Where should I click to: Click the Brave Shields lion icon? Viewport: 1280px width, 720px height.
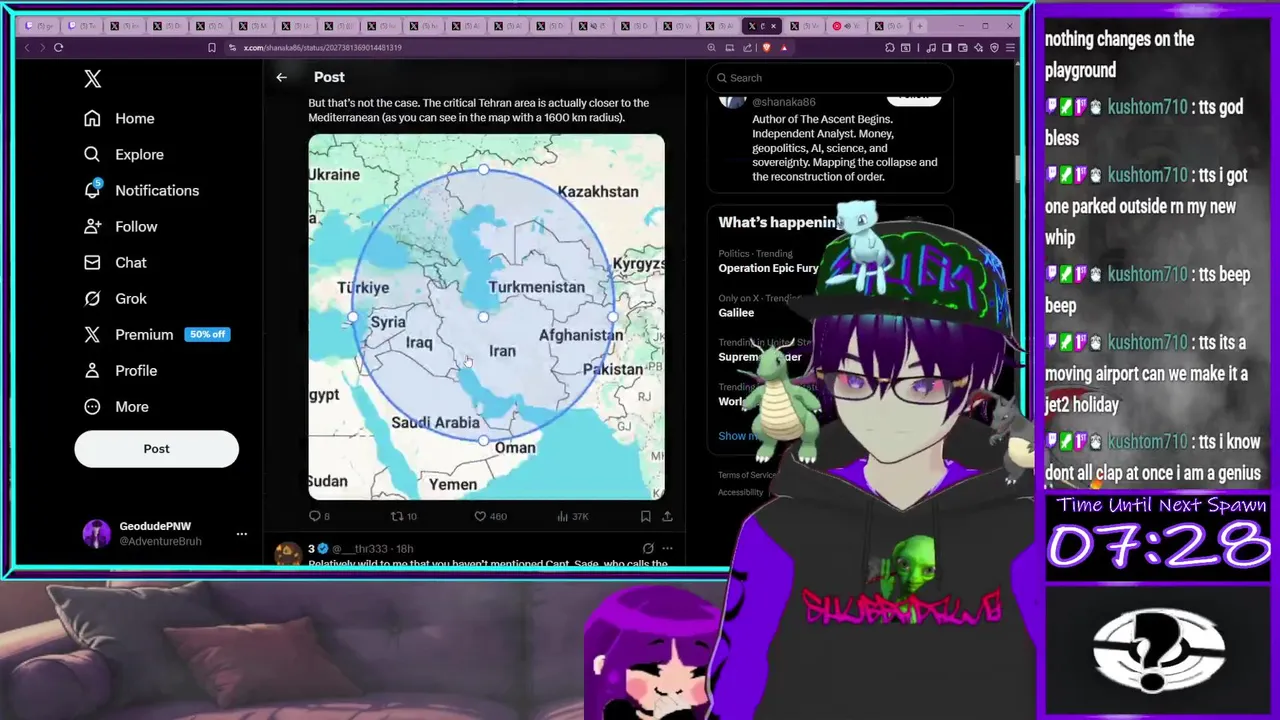pyautogui.click(x=766, y=47)
